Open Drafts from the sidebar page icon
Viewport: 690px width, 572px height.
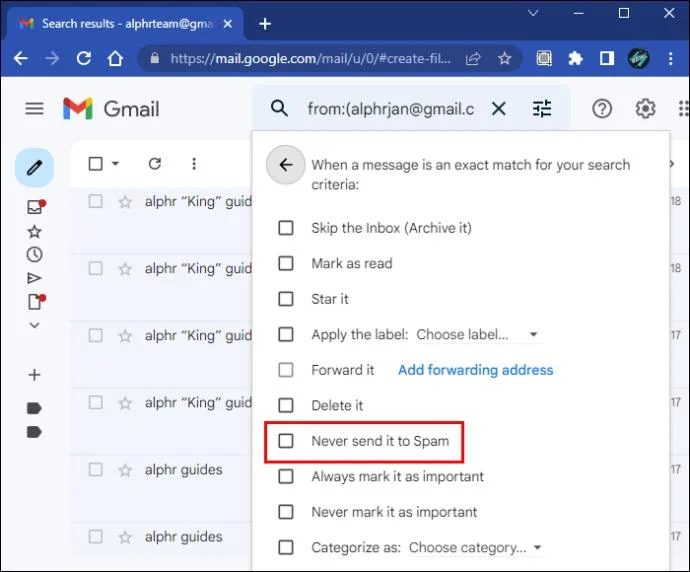(x=36, y=302)
